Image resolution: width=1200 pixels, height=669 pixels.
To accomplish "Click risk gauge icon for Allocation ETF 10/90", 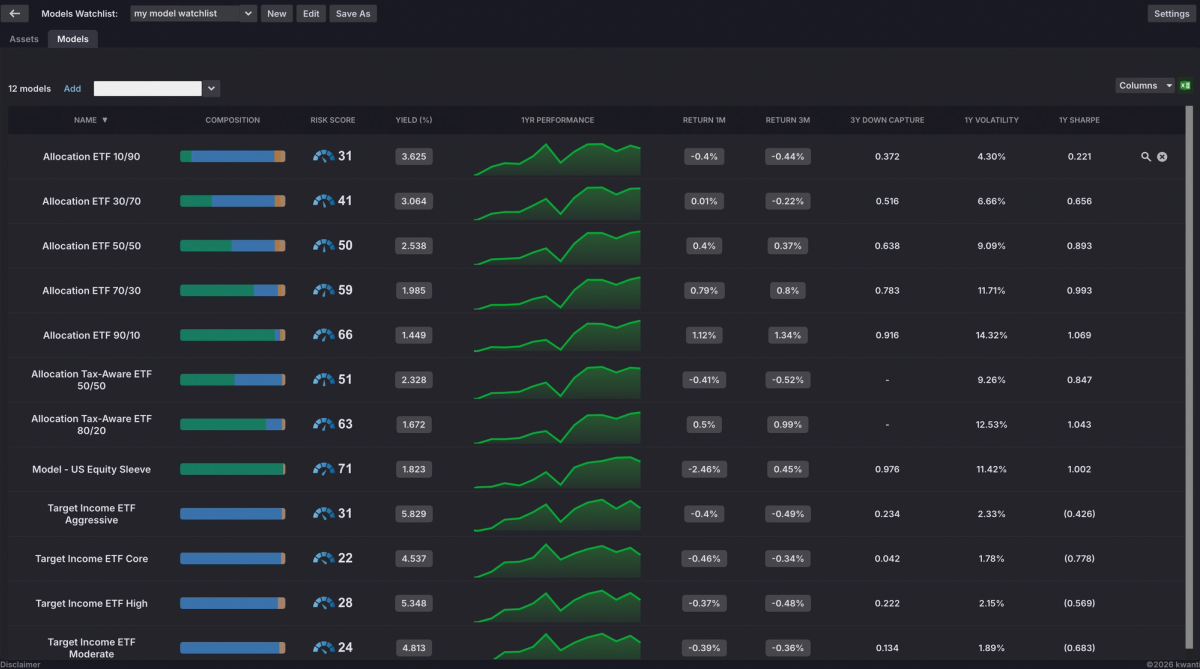I will pyautogui.click(x=323, y=156).
